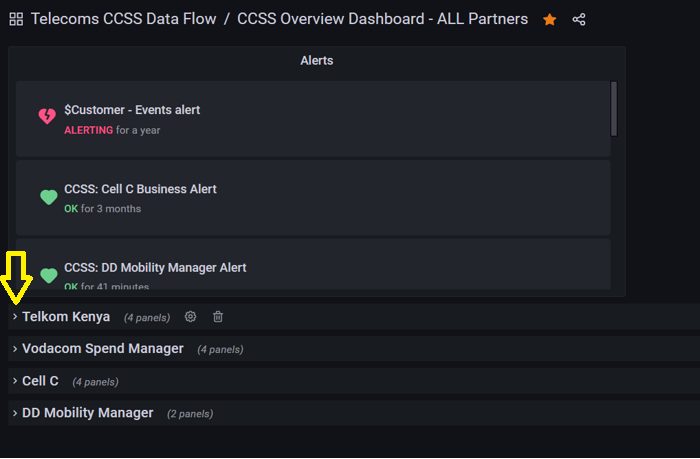The height and width of the screenshot is (459, 700).
Task: Expand the Vodacom Spend Manager row chevron
Action: [15, 349]
